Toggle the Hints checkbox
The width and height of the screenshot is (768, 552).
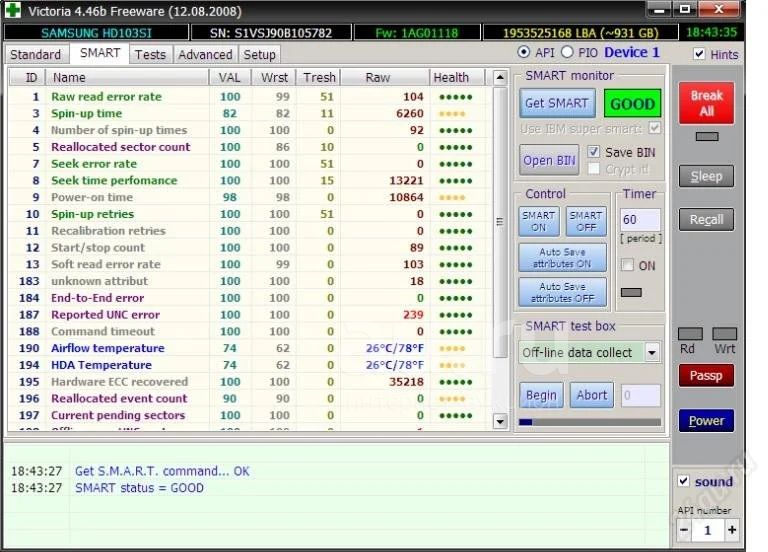pyautogui.click(x=699, y=54)
